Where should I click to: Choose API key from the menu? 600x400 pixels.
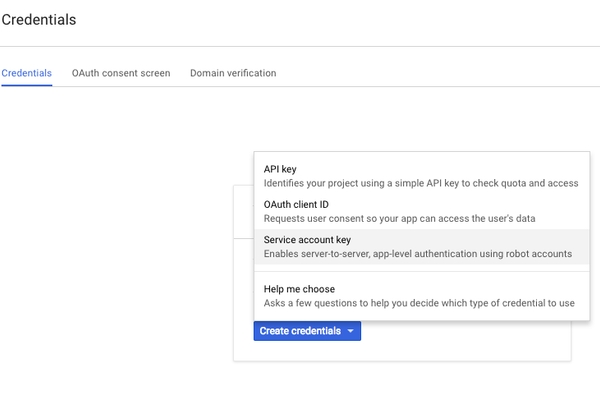[x=280, y=169]
